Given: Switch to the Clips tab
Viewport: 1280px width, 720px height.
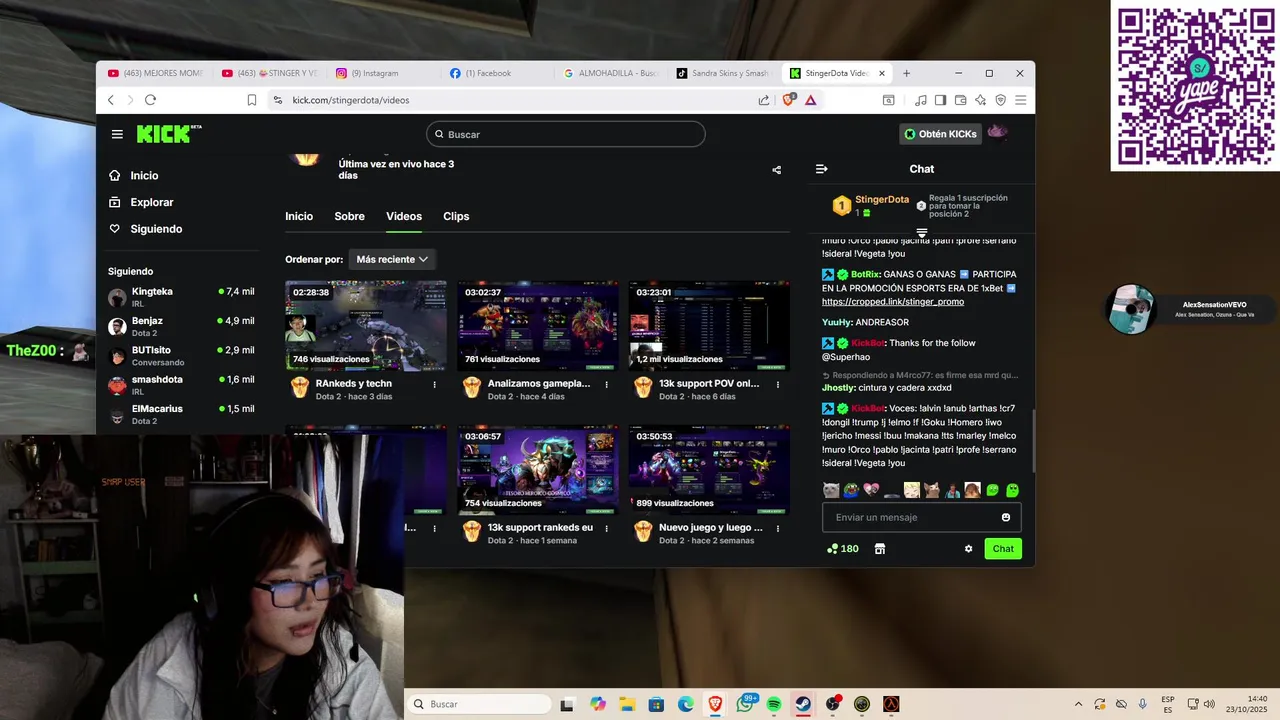Looking at the screenshot, I should pos(456,216).
